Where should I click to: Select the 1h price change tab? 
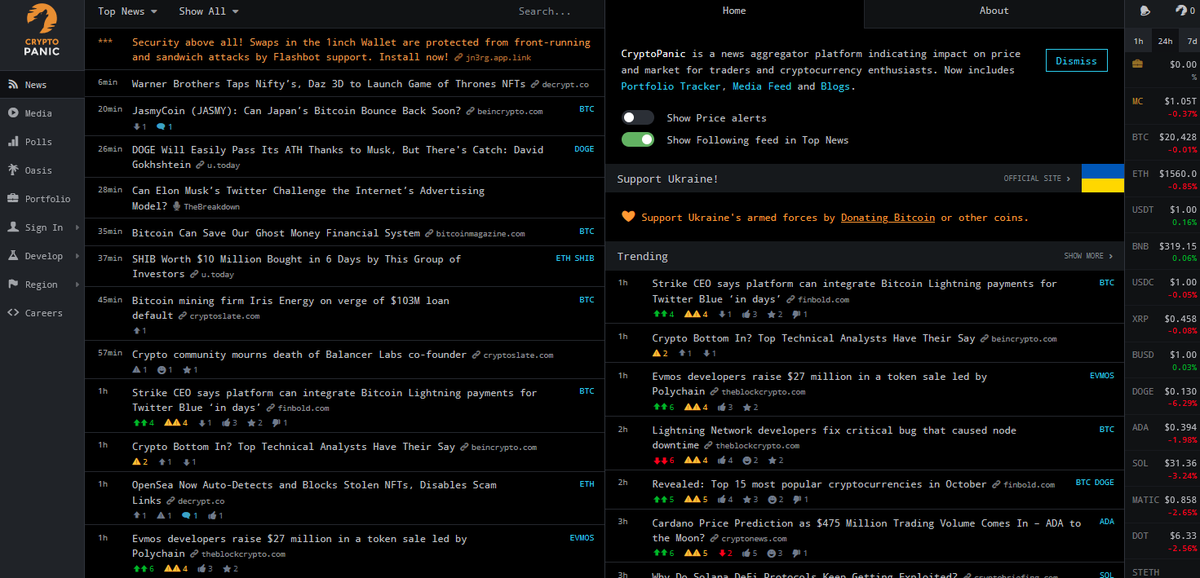(1138, 41)
